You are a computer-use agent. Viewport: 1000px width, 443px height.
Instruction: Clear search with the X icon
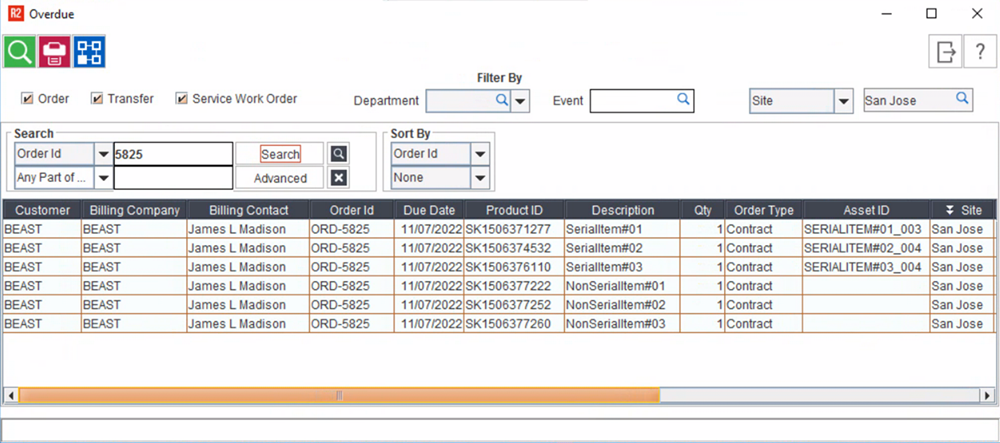(x=339, y=178)
